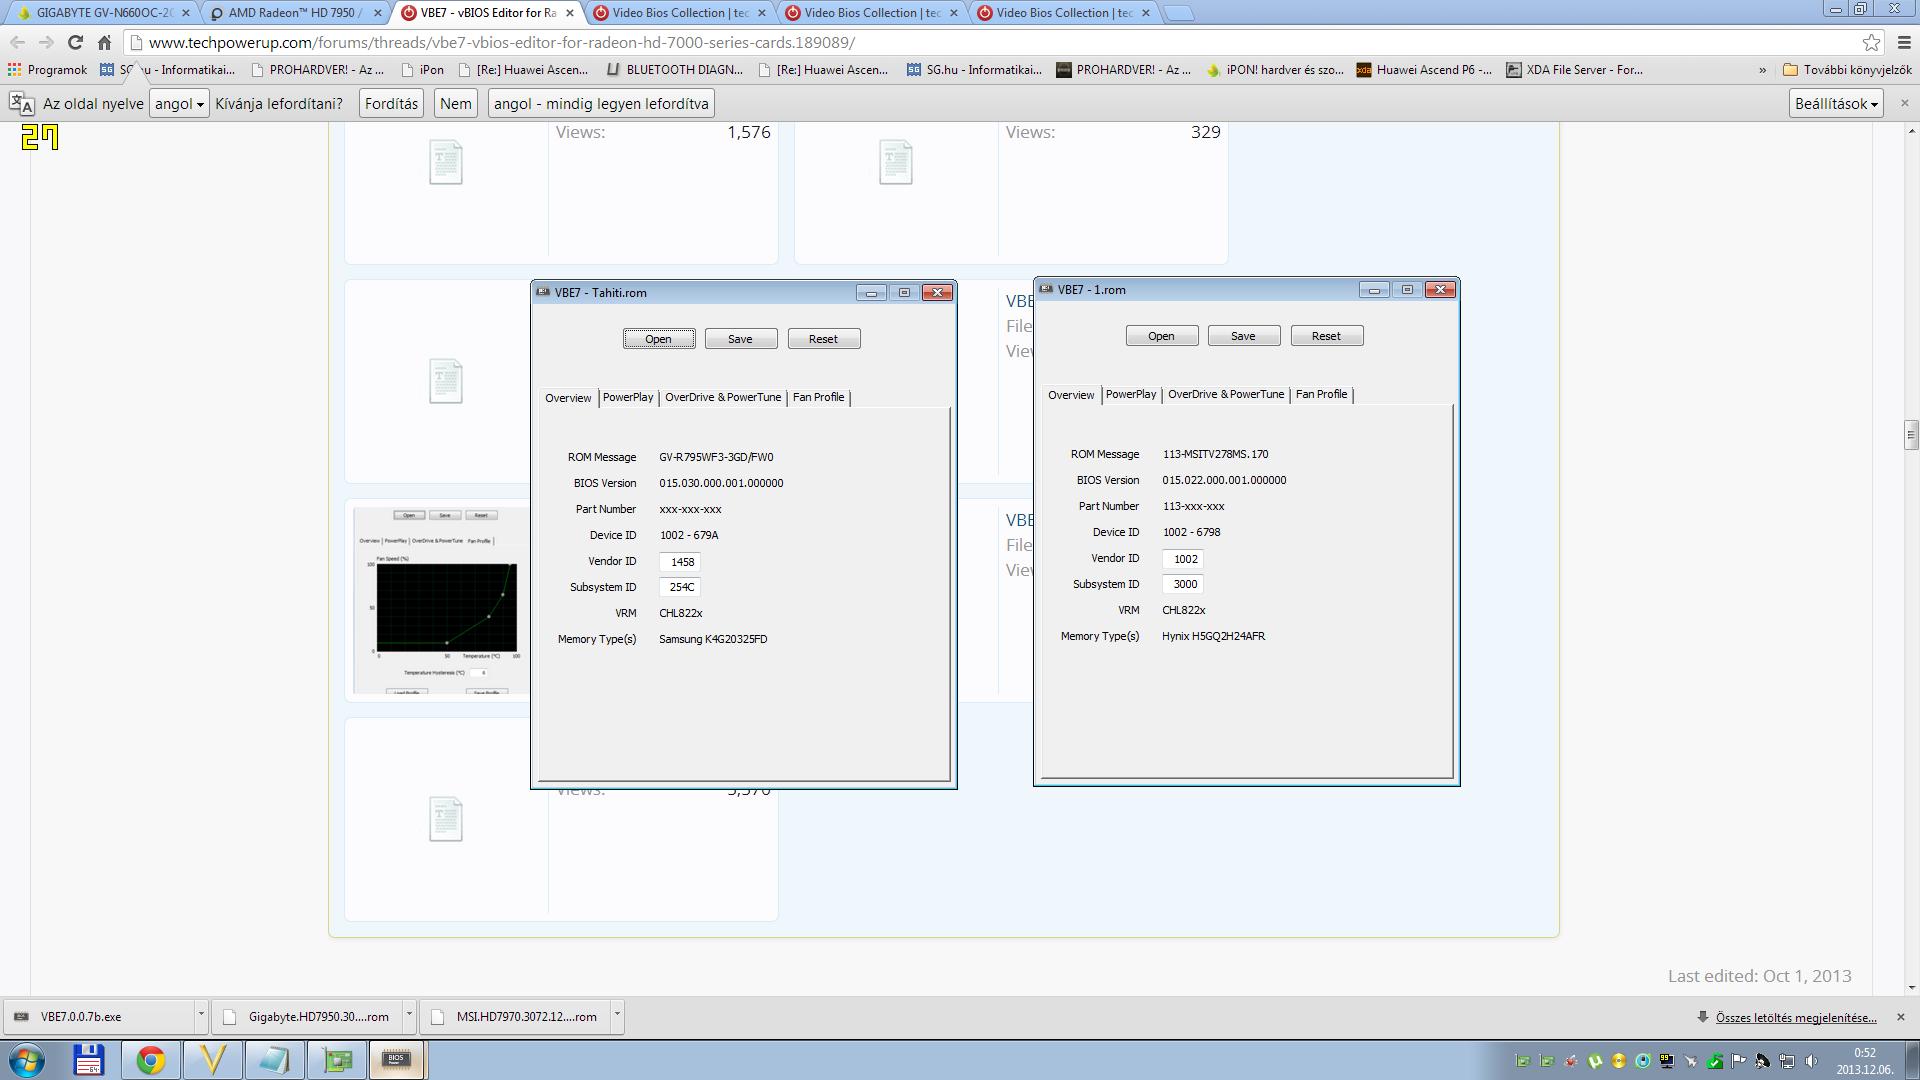The image size is (1920, 1080).
Task: Open attachment file icon with 329 views
Action: click(896, 162)
